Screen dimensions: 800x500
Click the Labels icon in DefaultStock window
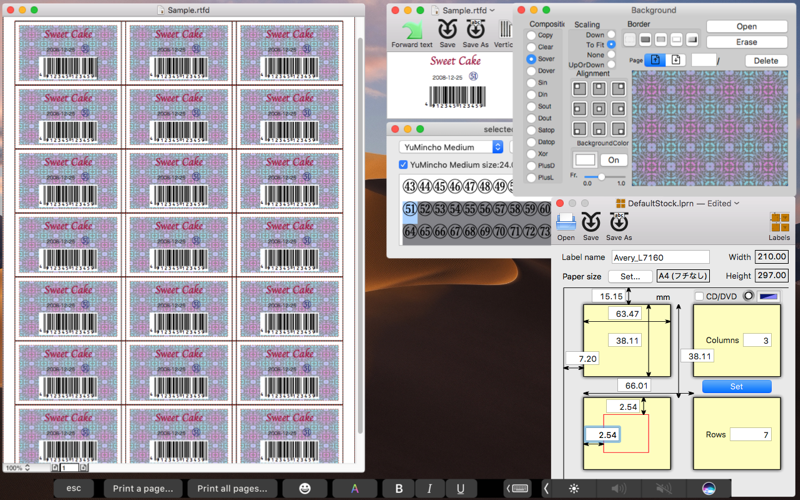tap(779, 222)
